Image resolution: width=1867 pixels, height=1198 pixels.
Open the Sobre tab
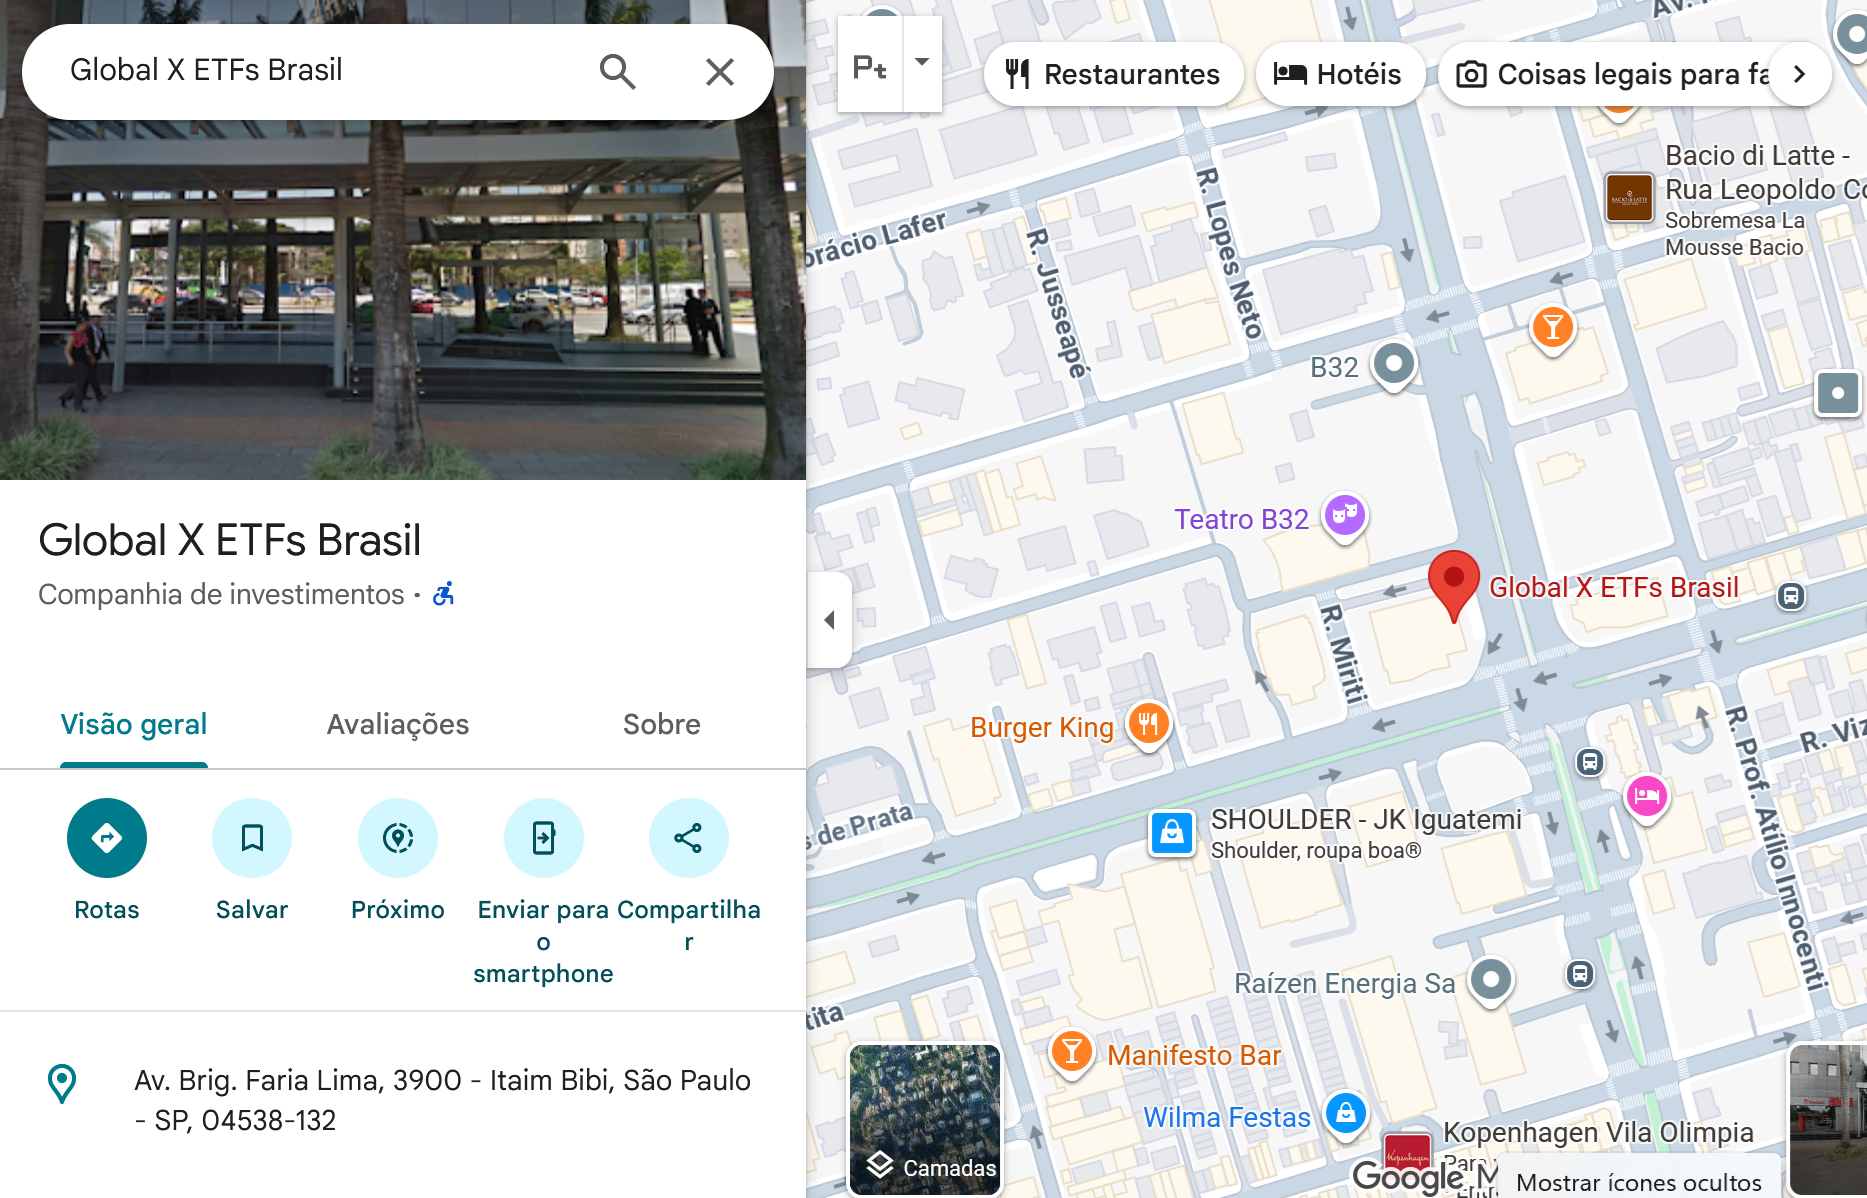tap(662, 724)
